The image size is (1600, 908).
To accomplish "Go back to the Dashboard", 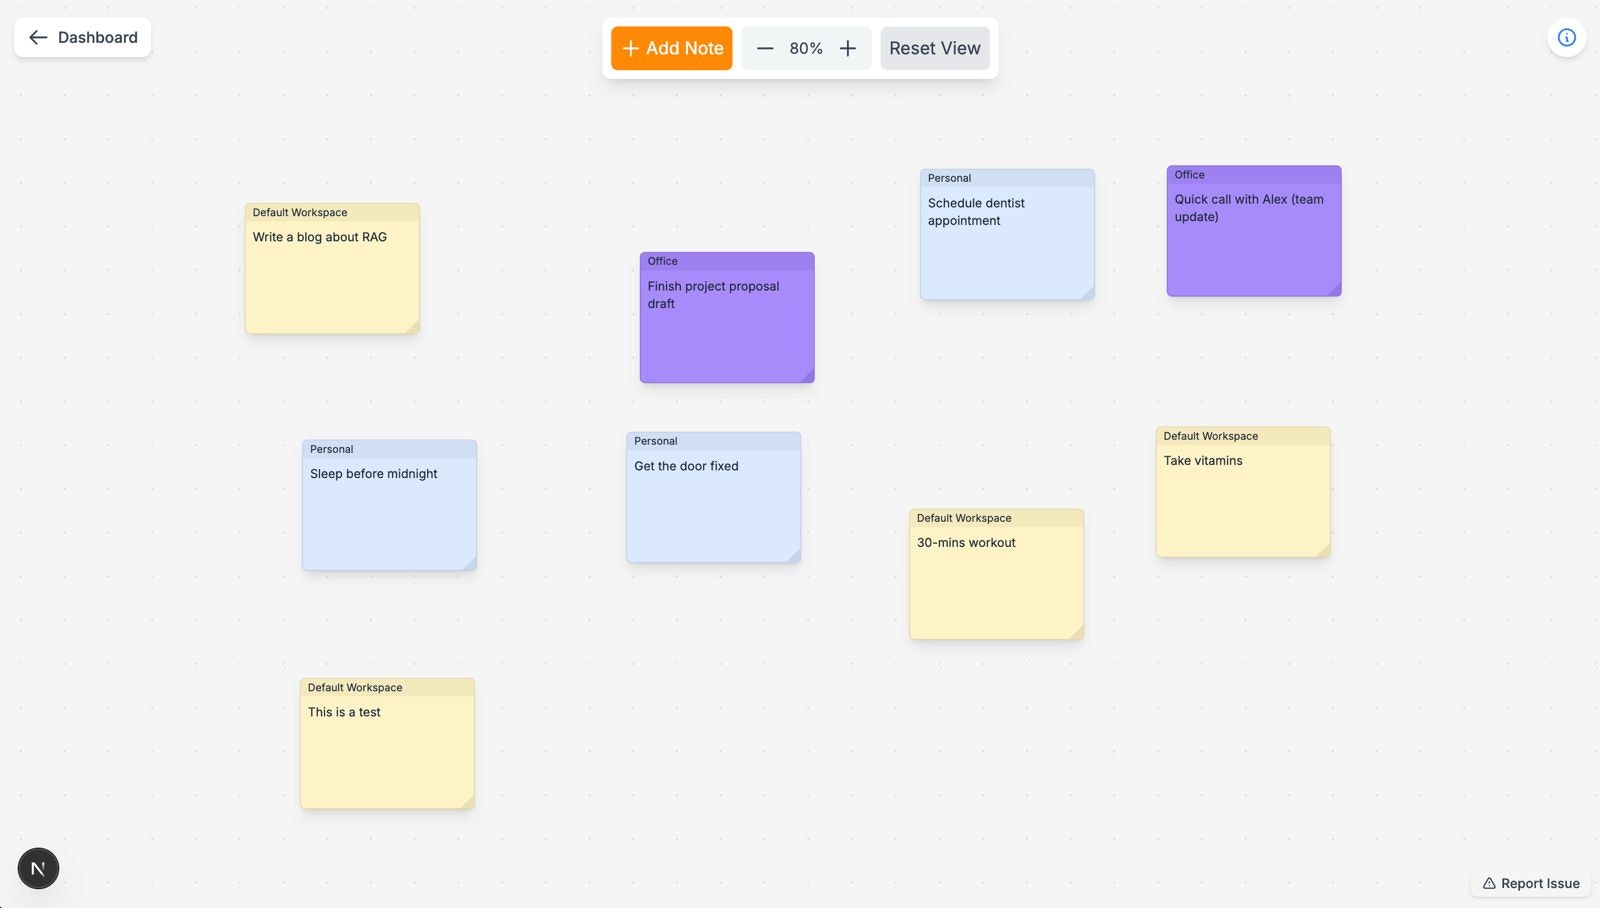I will click(x=83, y=37).
